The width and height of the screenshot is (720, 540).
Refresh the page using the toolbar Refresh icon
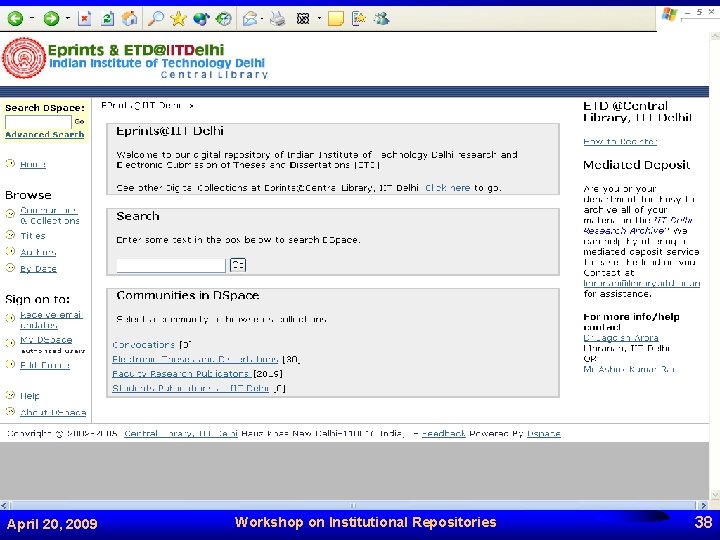coord(107,19)
